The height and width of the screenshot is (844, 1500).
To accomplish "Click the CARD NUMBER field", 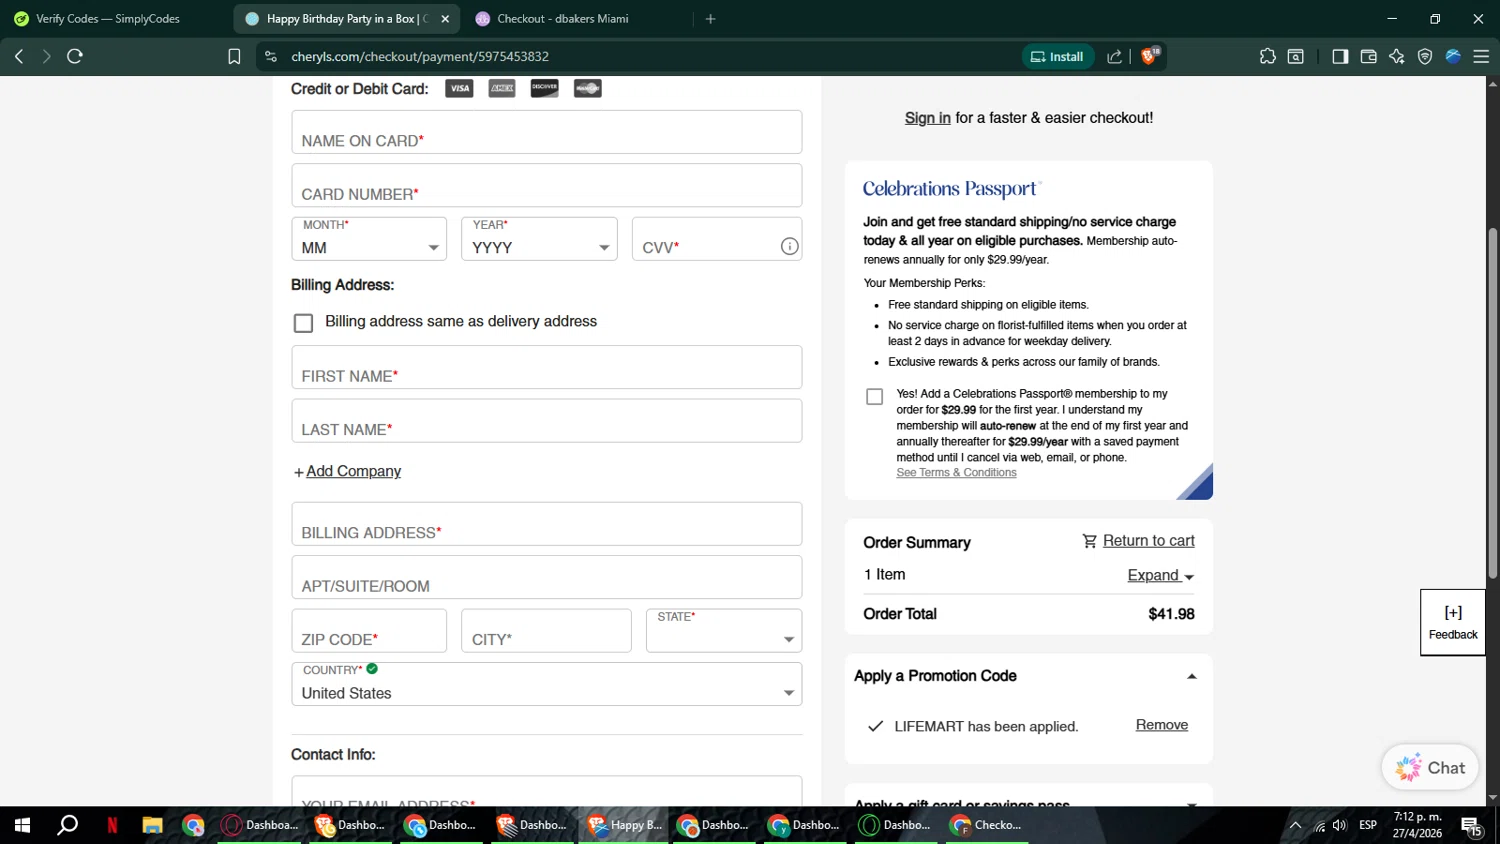I will coord(547,185).
